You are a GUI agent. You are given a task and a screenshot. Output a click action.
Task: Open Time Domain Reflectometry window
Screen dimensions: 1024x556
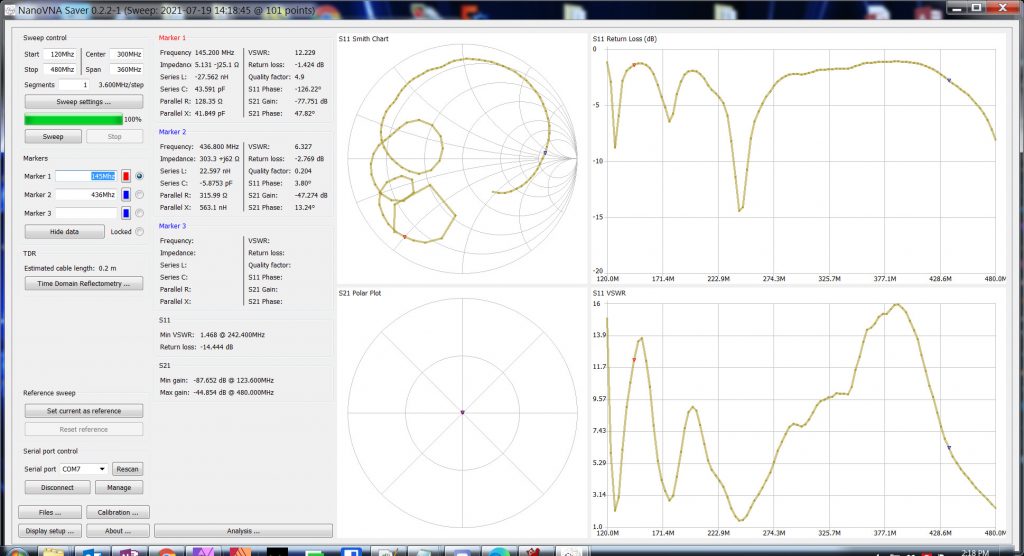[x=84, y=283]
